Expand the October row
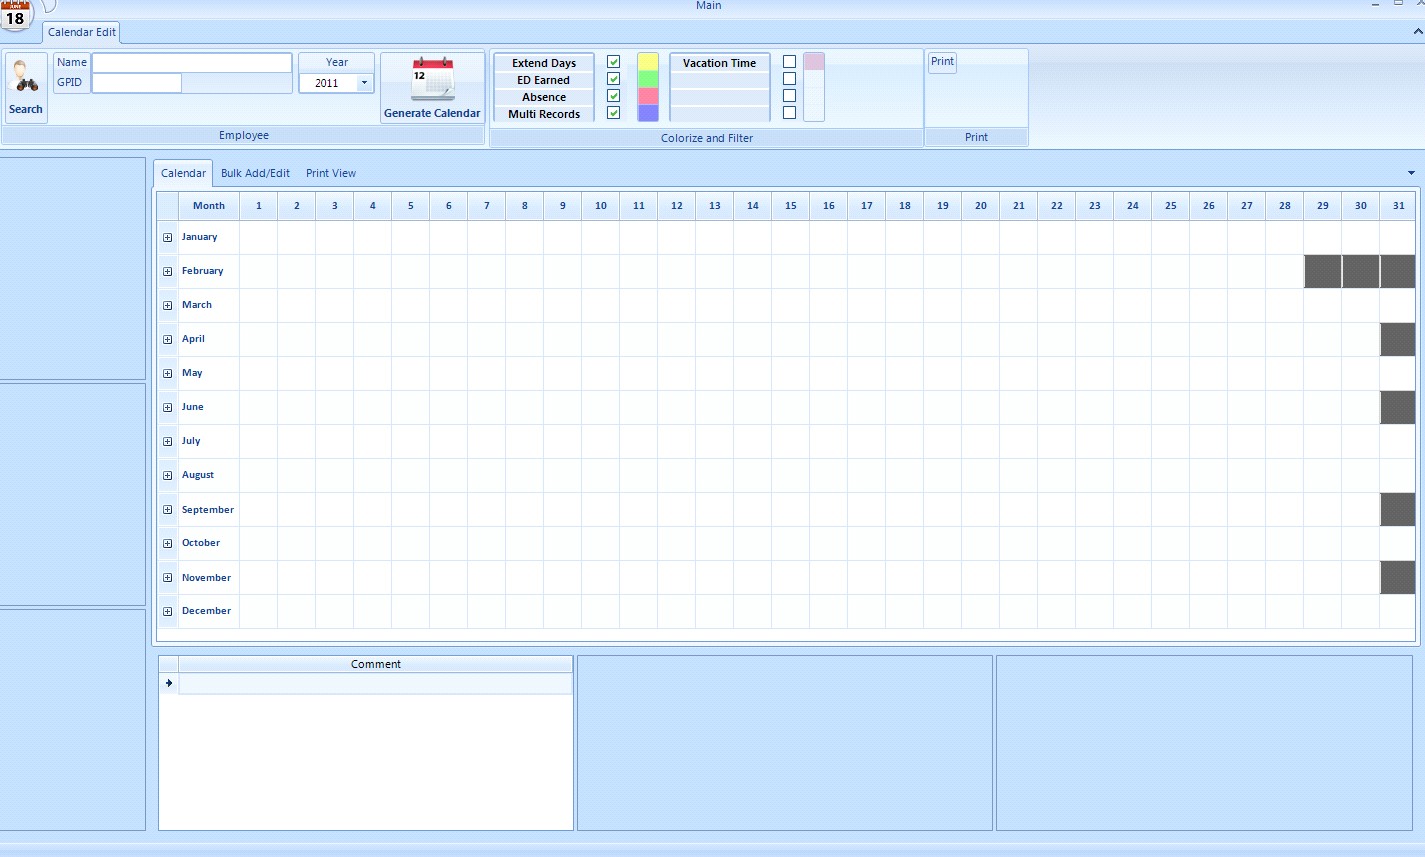The width and height of the screenshot is (1425, 857). click(168, 544)
